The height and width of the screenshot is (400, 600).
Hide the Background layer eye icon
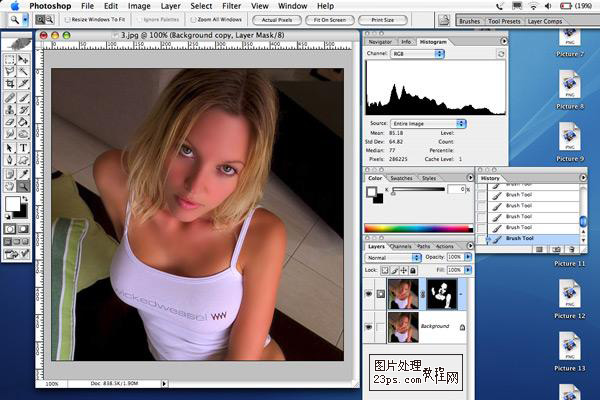tap(369, 327)
